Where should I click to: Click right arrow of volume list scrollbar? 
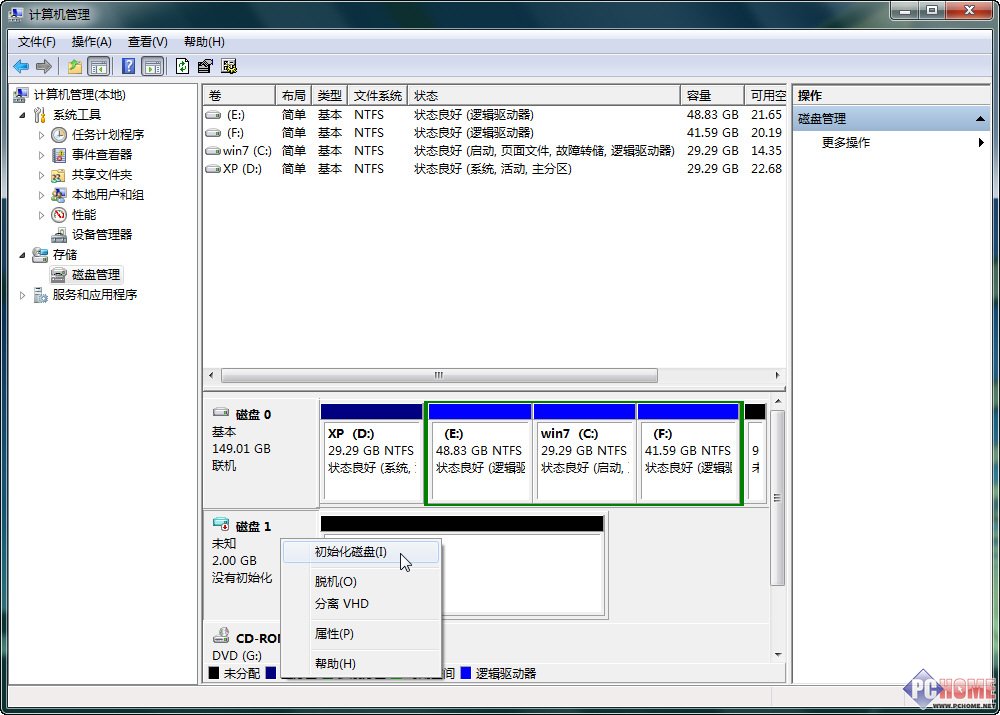point(777,375)
